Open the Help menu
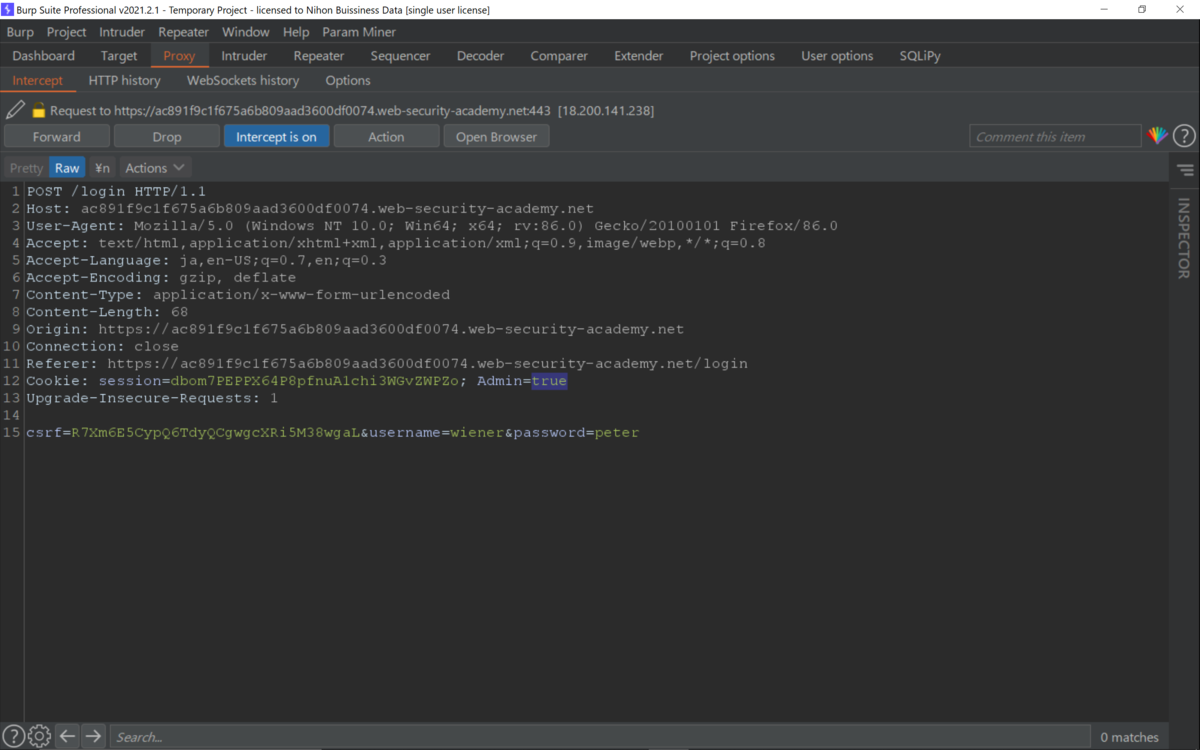 [x=296, y=32]
